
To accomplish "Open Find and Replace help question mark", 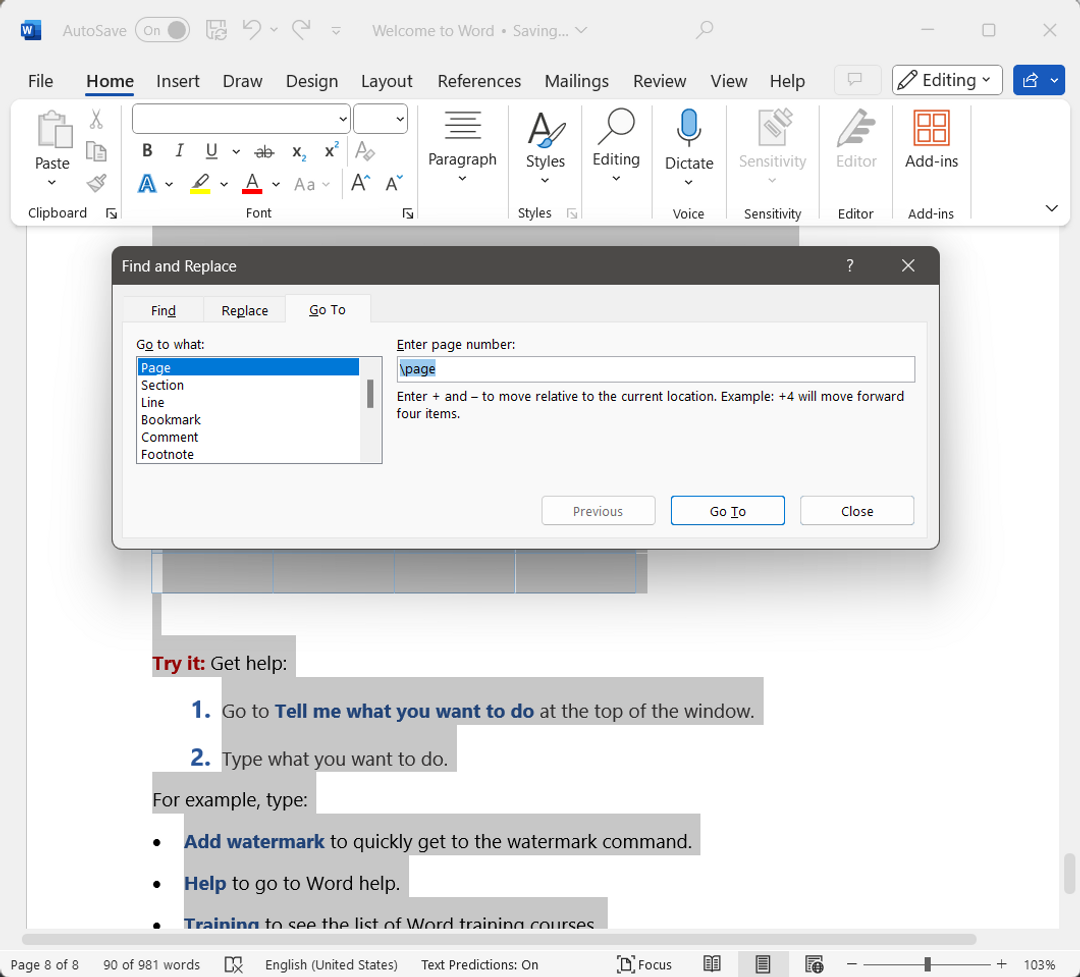I will tap(850, 265).
